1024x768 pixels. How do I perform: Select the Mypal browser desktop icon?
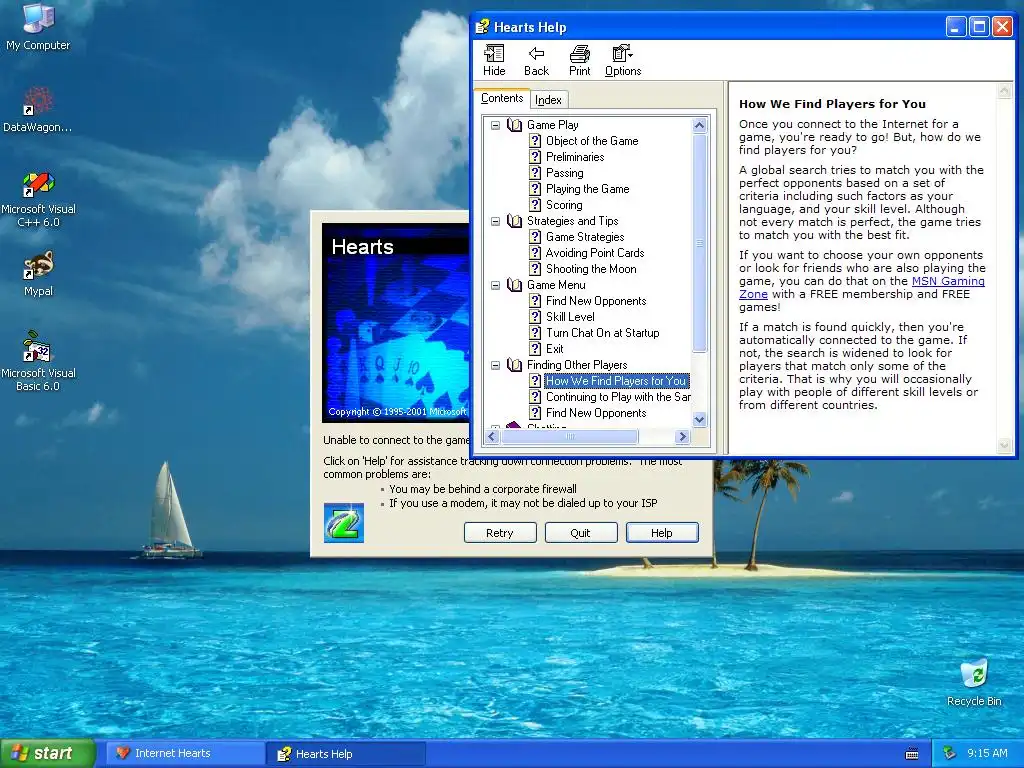[x=38, y=265]
